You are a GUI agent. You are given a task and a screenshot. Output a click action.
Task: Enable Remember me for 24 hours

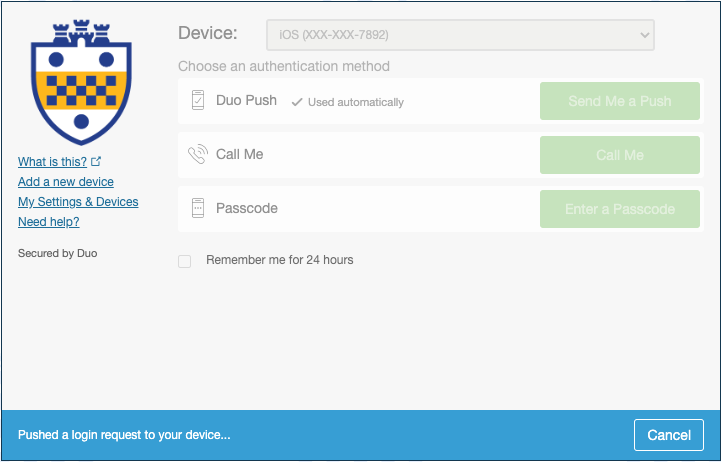tap(184, 261)
